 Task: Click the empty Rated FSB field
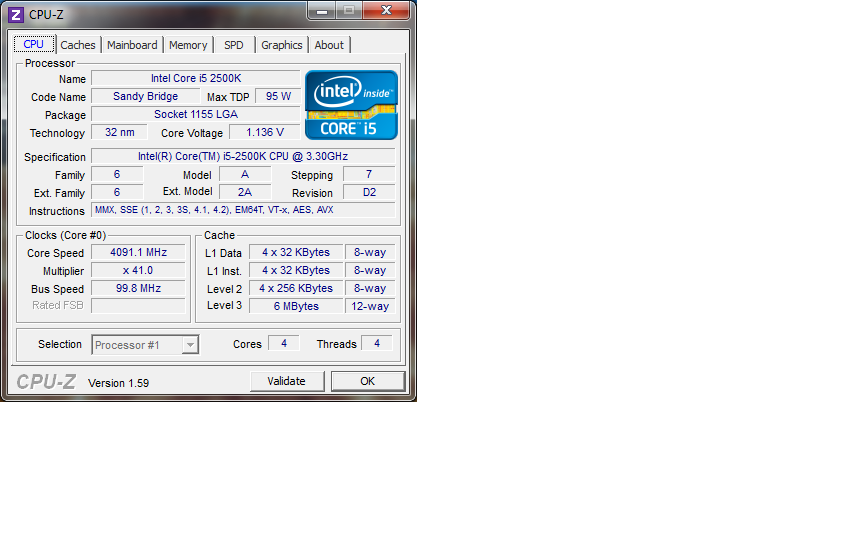click(138, 306)
